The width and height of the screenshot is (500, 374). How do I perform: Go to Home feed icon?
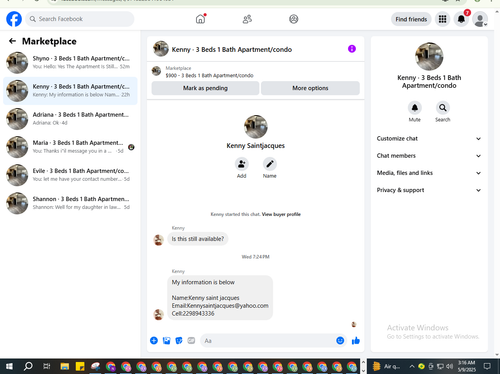(x=200, y=19)
